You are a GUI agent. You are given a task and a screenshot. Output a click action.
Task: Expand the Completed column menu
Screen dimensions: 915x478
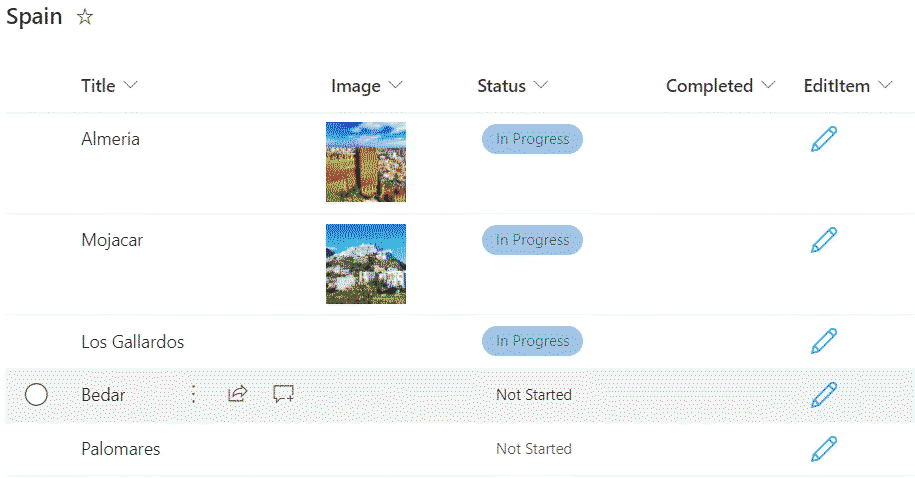pos(769,85)
